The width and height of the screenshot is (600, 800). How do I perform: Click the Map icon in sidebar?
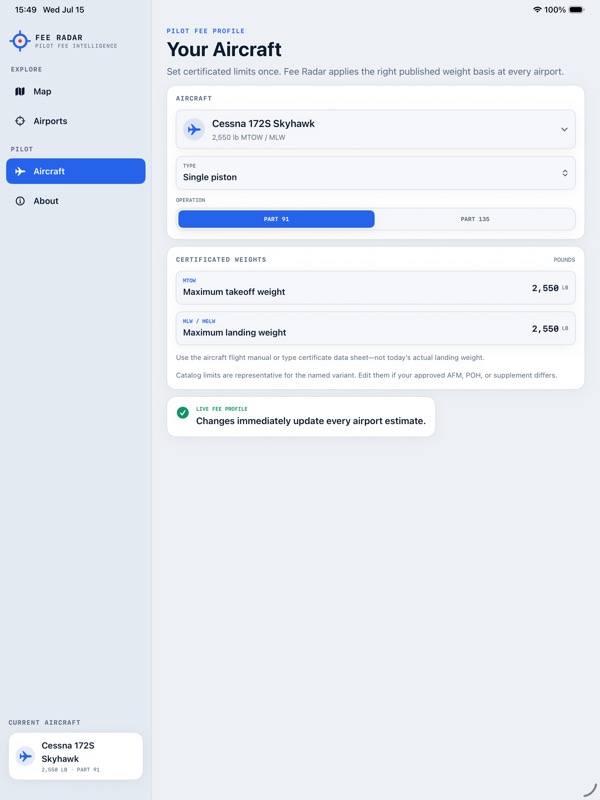point(20,91)
